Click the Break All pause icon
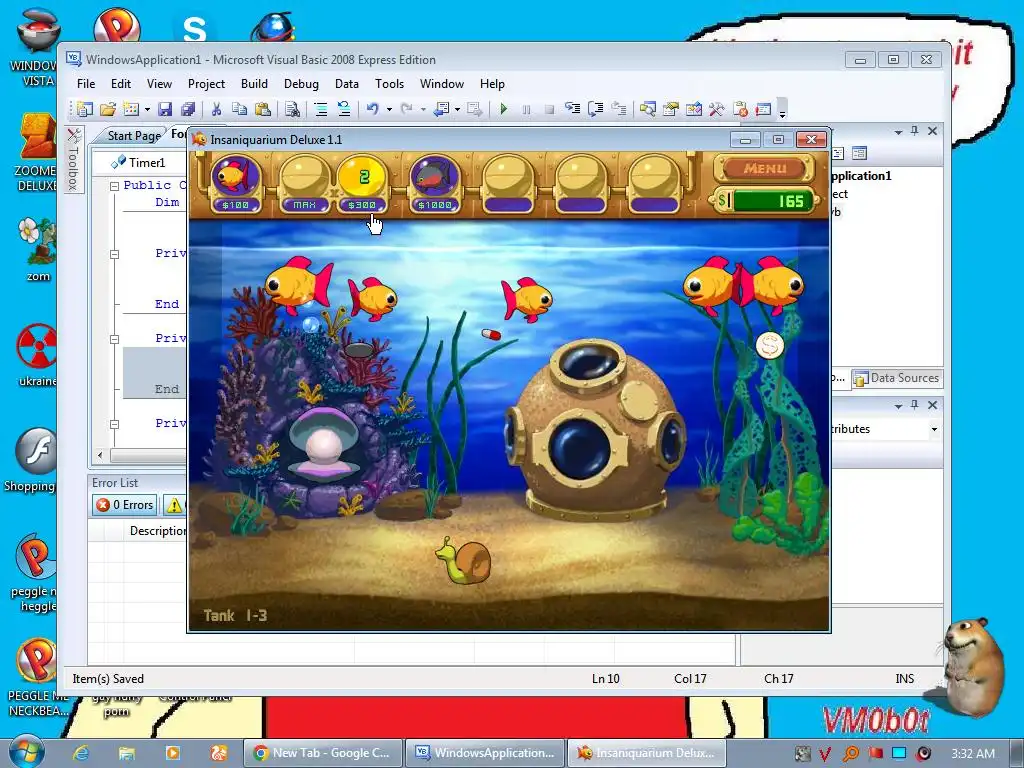The height and width of the screenshot is (768, 1024). pos(526,109)
